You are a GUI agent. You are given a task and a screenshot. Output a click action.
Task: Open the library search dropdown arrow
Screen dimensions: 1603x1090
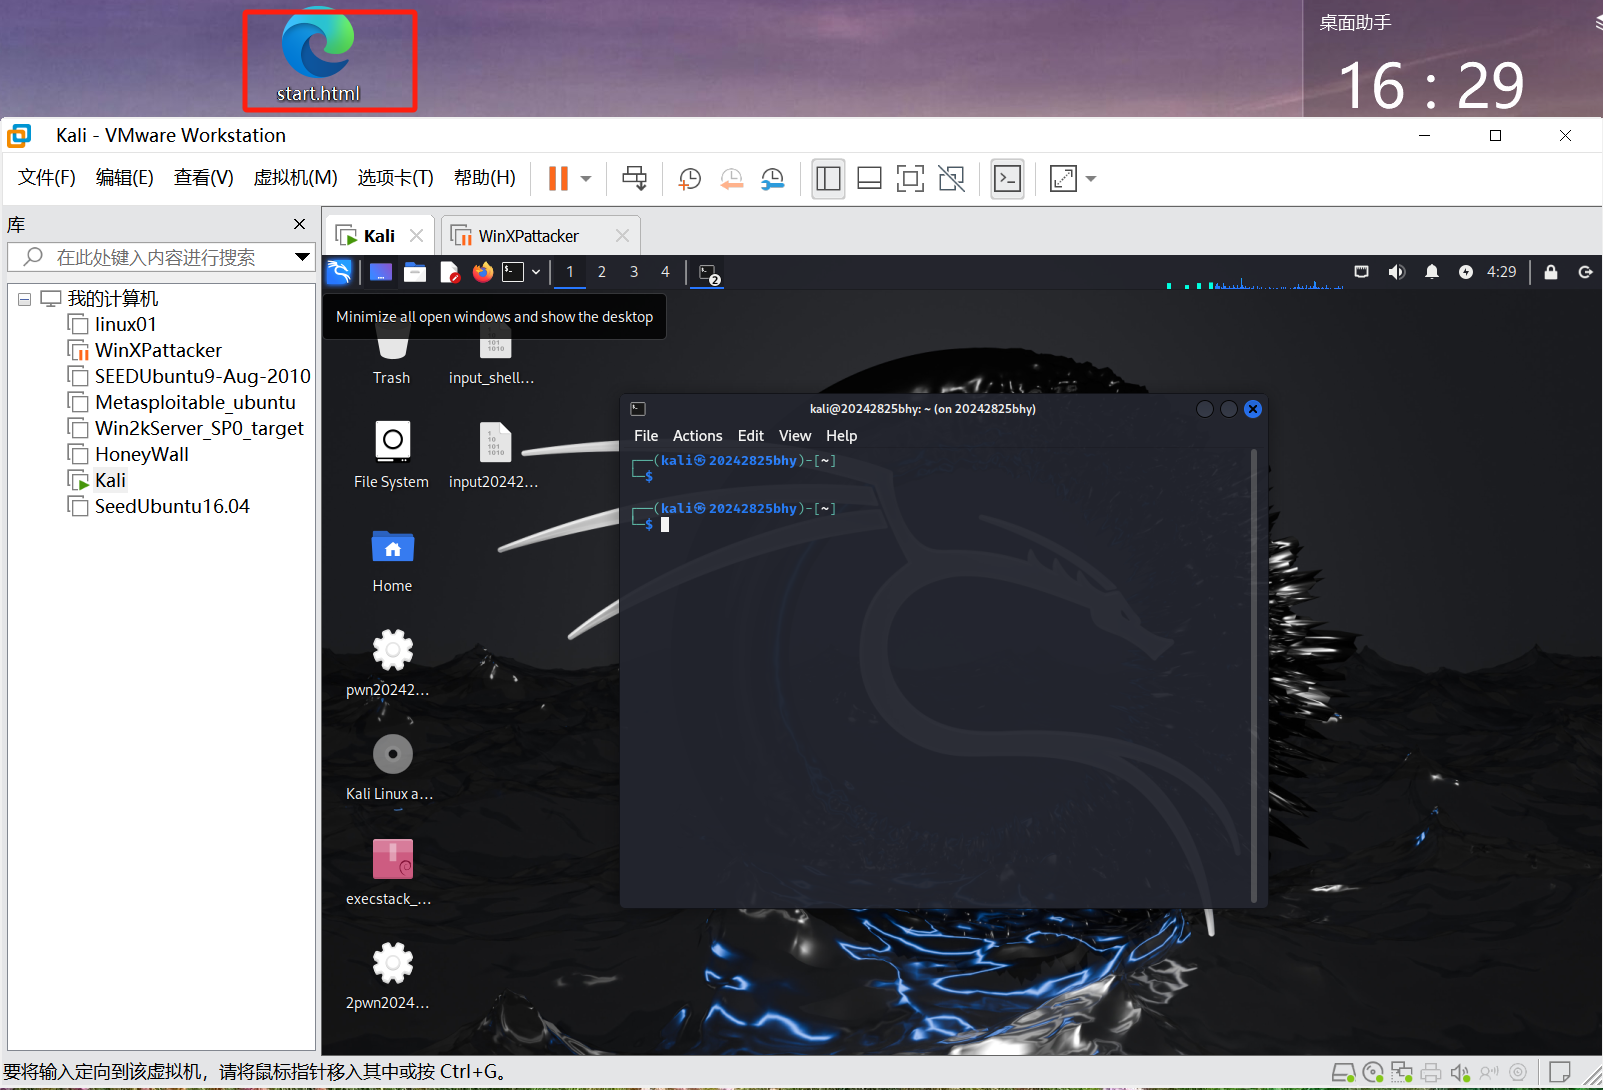(302, 257)
